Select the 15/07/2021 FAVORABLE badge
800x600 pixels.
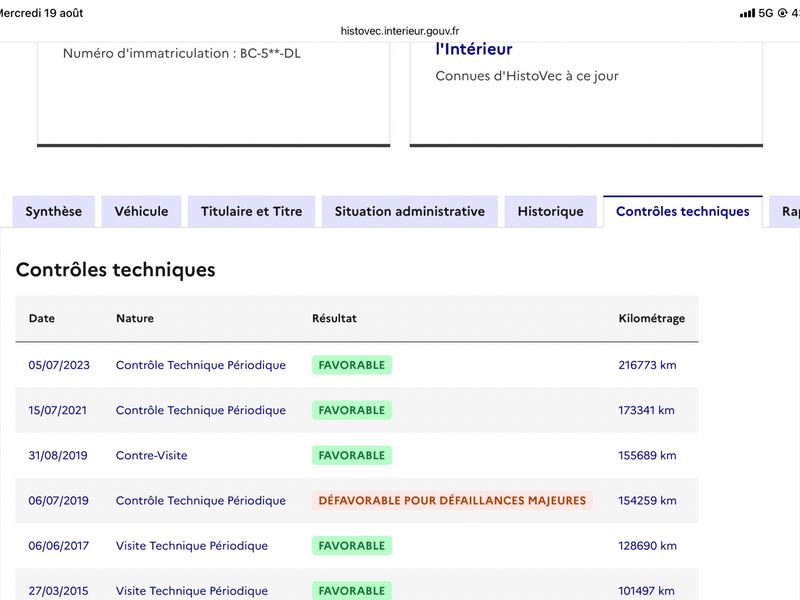point(352,410)
